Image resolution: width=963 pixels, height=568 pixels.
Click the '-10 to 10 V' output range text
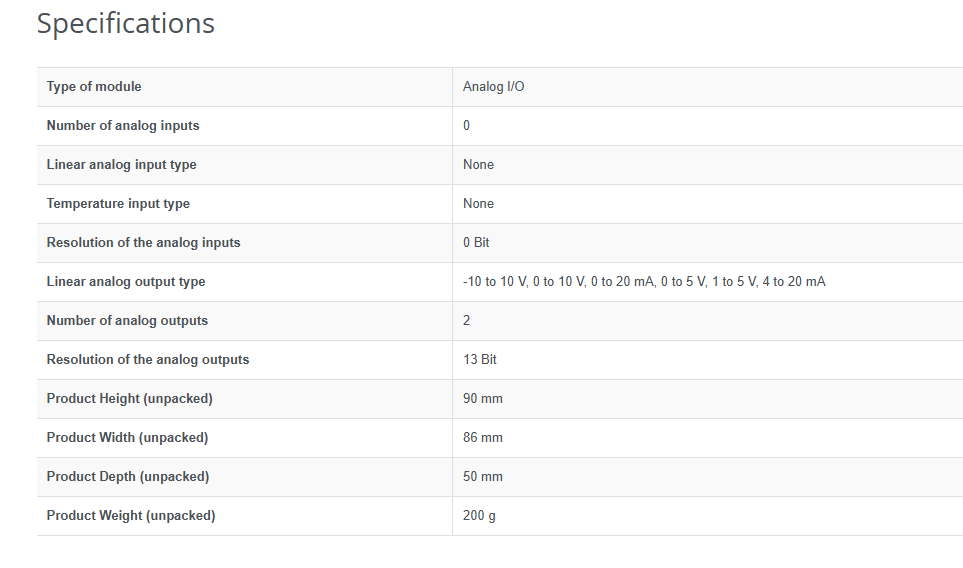[x=494, y=282]
